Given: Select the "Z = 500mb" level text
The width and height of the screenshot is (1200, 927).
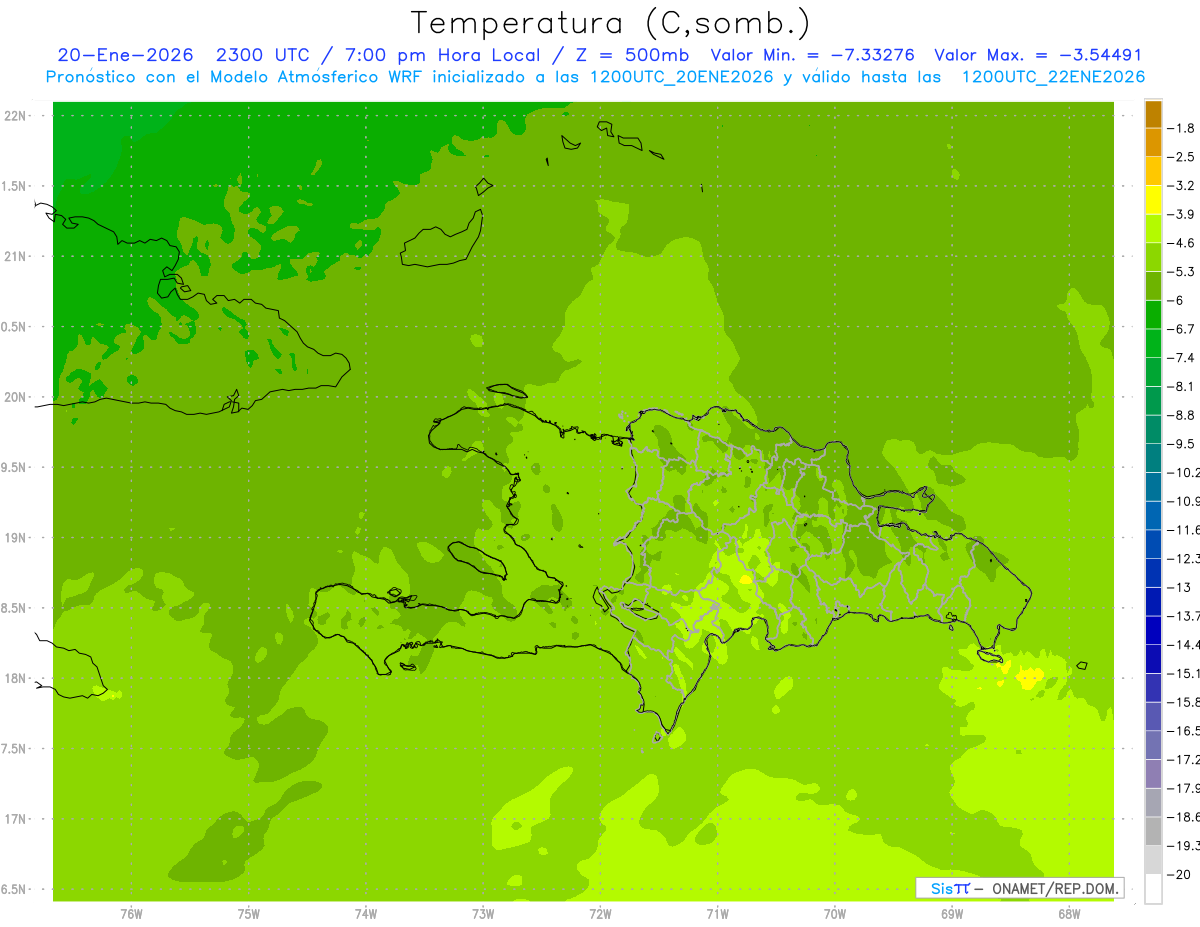Looking at the screenshot, I should coord(631,55).
